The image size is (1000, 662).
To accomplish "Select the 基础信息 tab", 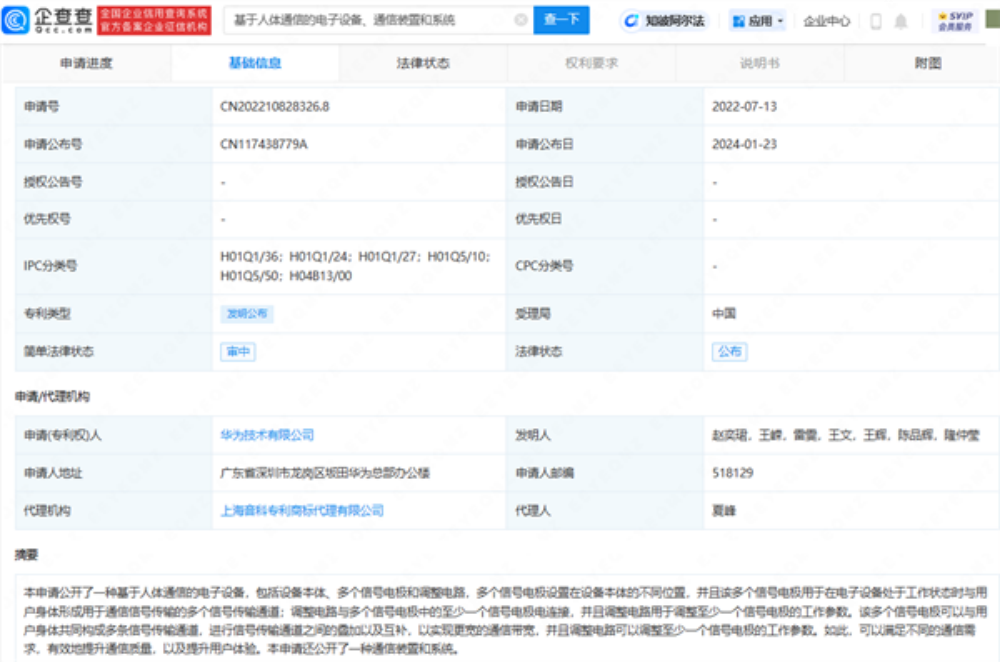I will pyautogui.click(x=255, y=63).
